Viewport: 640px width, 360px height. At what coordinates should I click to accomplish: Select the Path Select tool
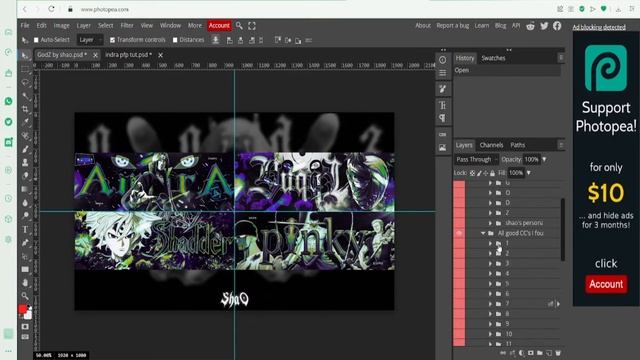tap(25, 256)
